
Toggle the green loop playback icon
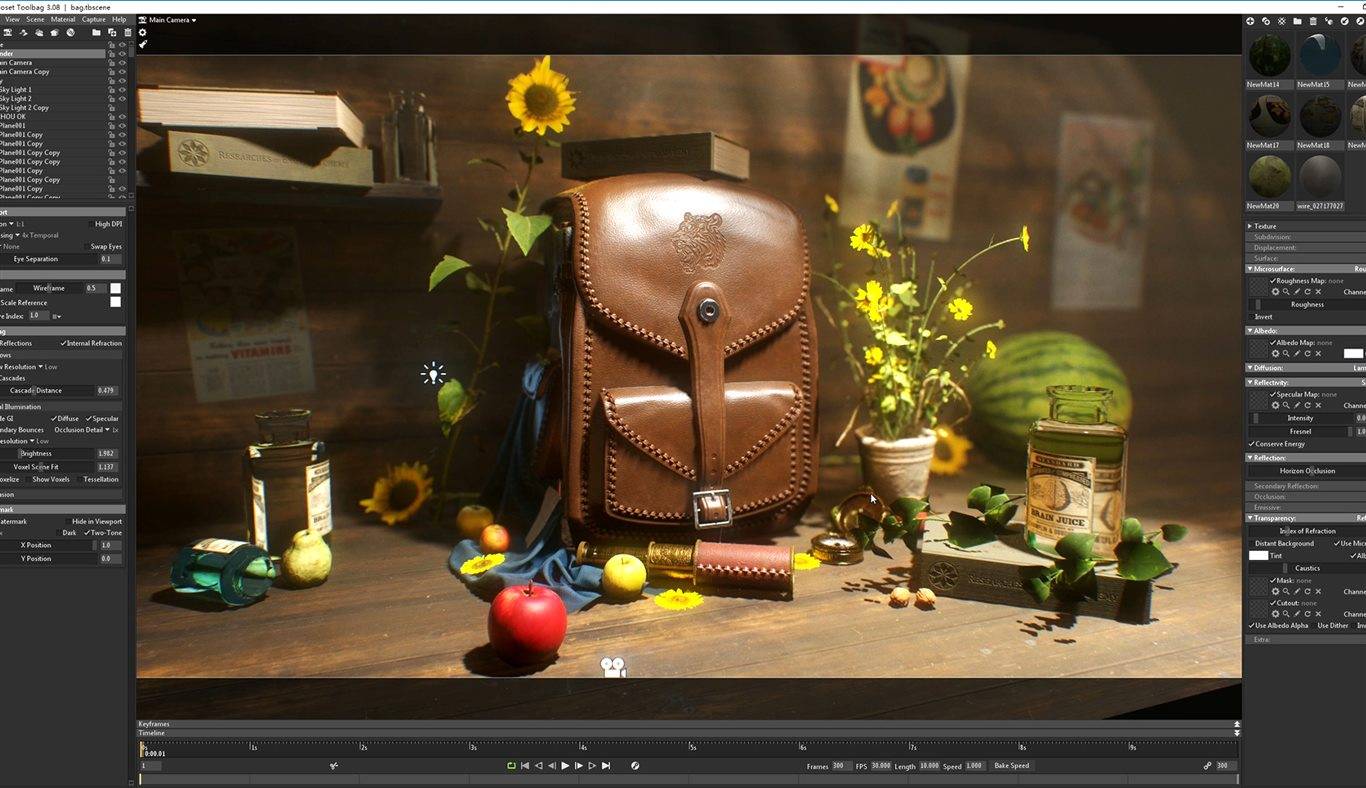click(511, 766)
